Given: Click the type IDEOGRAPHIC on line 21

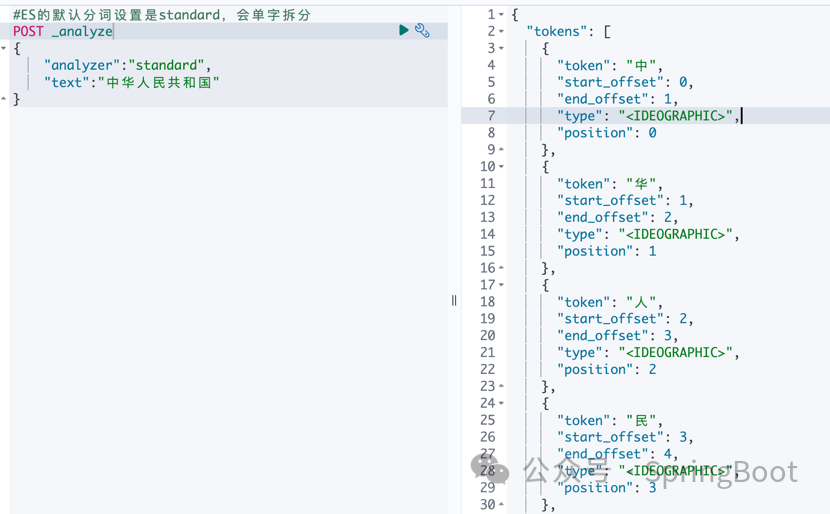Looking at the screenshot, I should [x=648, y=353].
